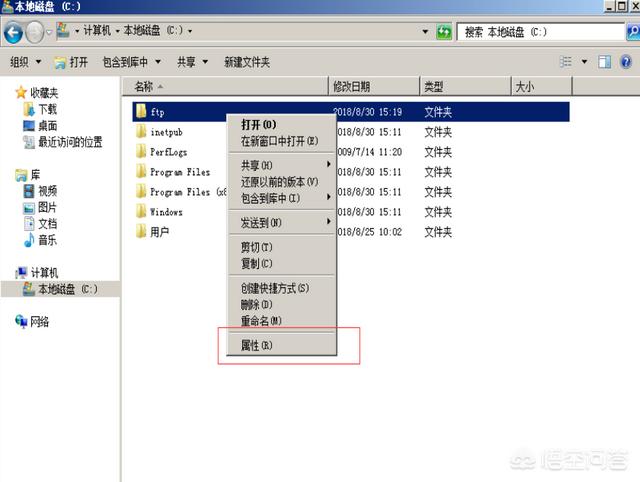Click 文件夹 type in the Windows row
This screenshot has width=640, height=482.
(438, 212)
